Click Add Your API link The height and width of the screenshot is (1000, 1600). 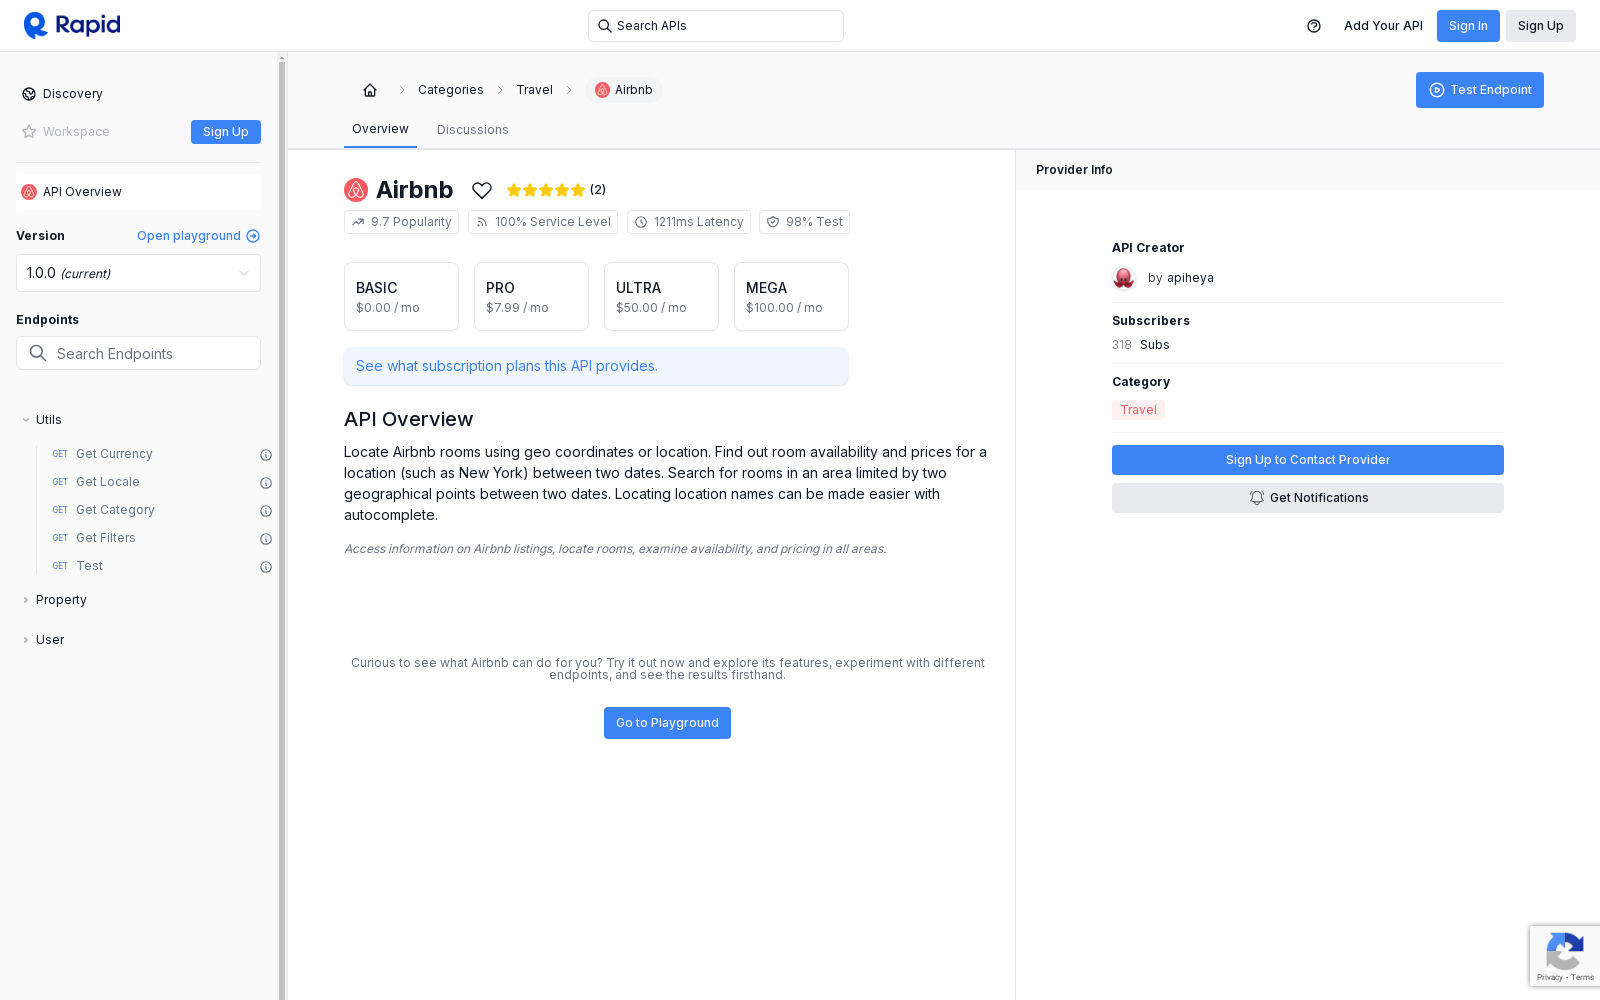click(1383, 26)
